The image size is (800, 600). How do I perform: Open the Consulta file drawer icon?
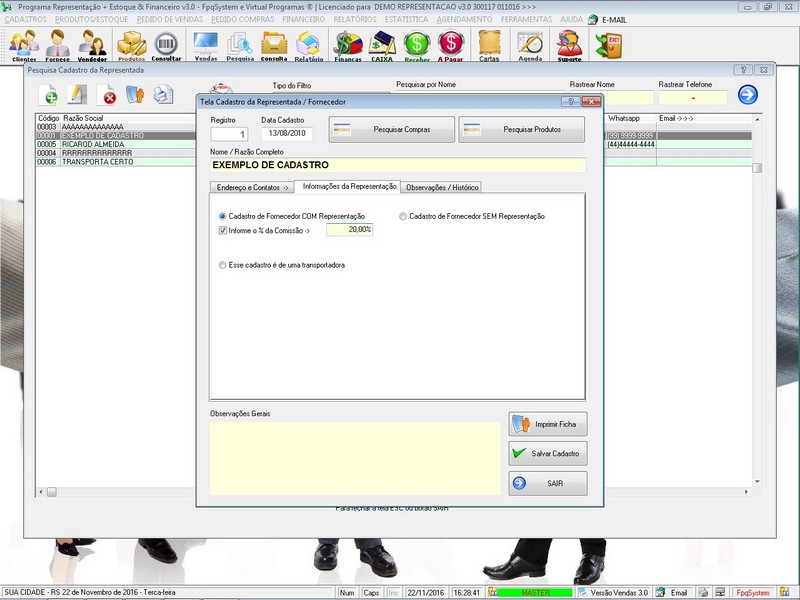coord(274,45)
